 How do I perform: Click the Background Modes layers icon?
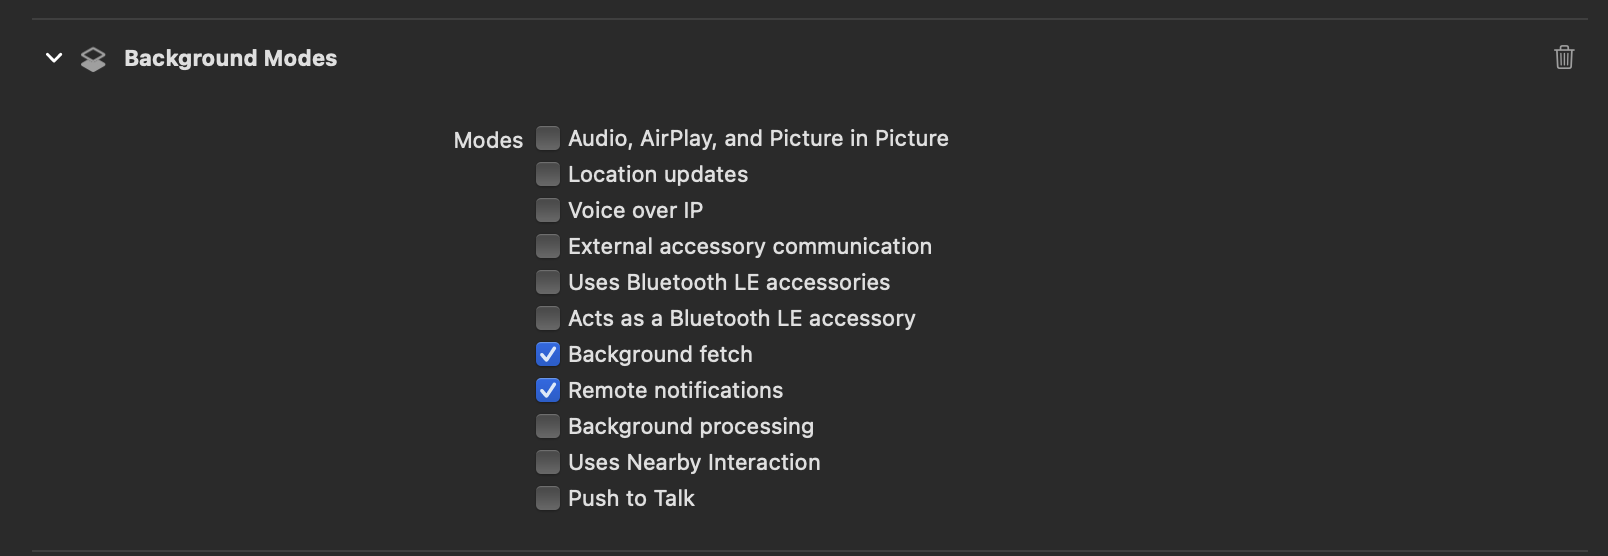(x=93, y=59)
